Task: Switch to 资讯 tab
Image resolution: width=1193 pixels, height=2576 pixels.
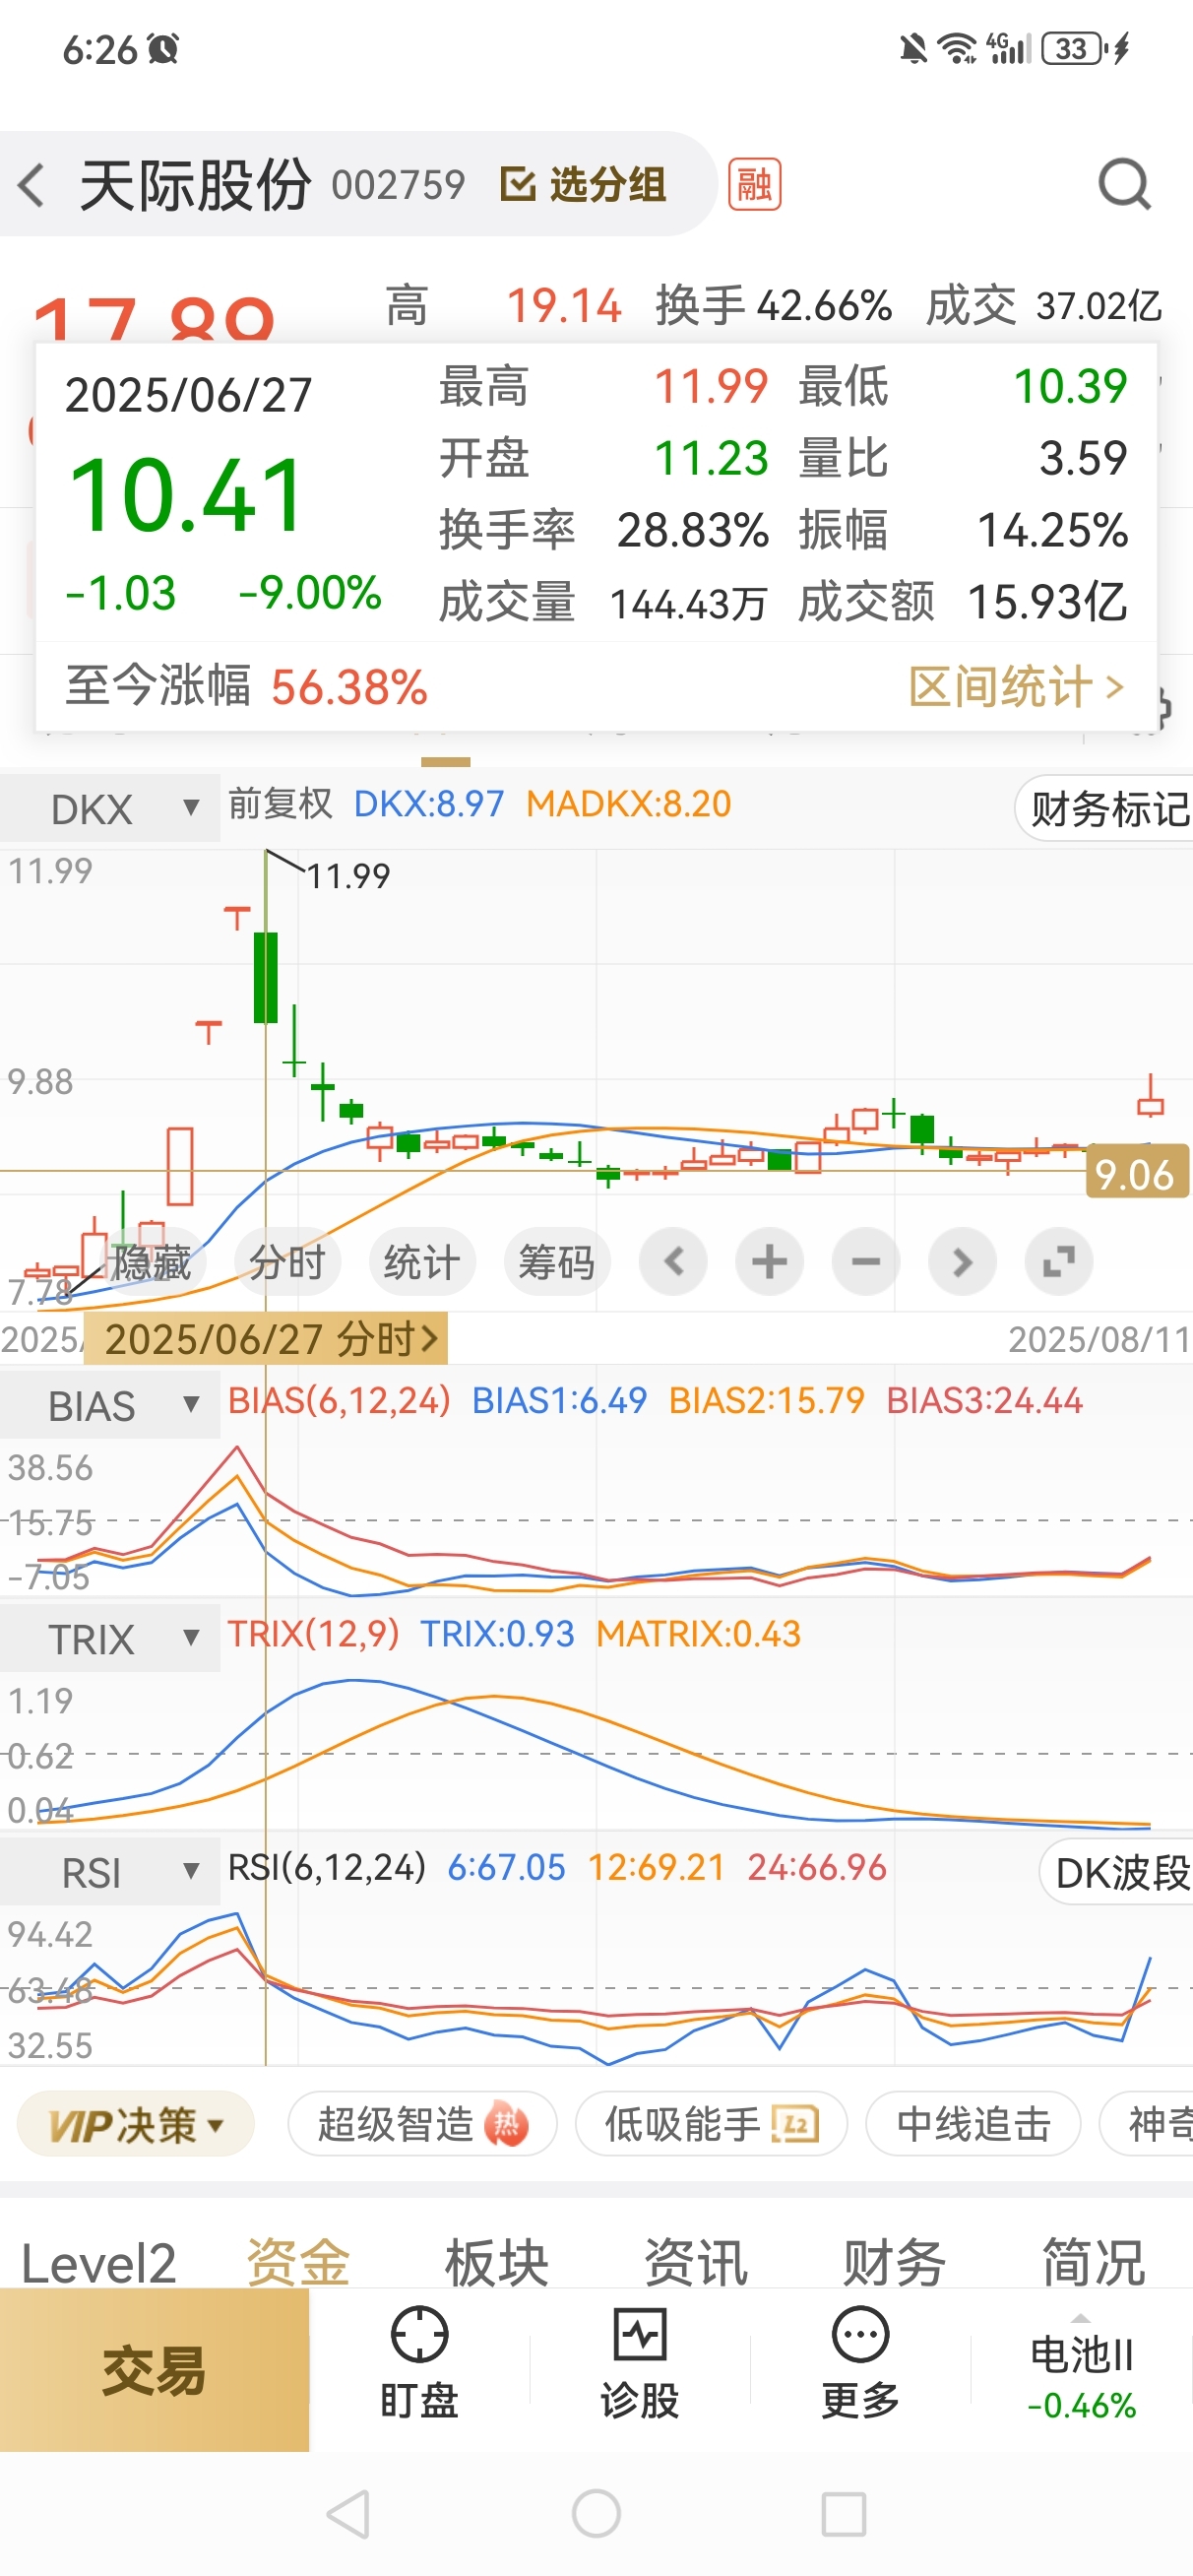Action: coord(696,2262)
